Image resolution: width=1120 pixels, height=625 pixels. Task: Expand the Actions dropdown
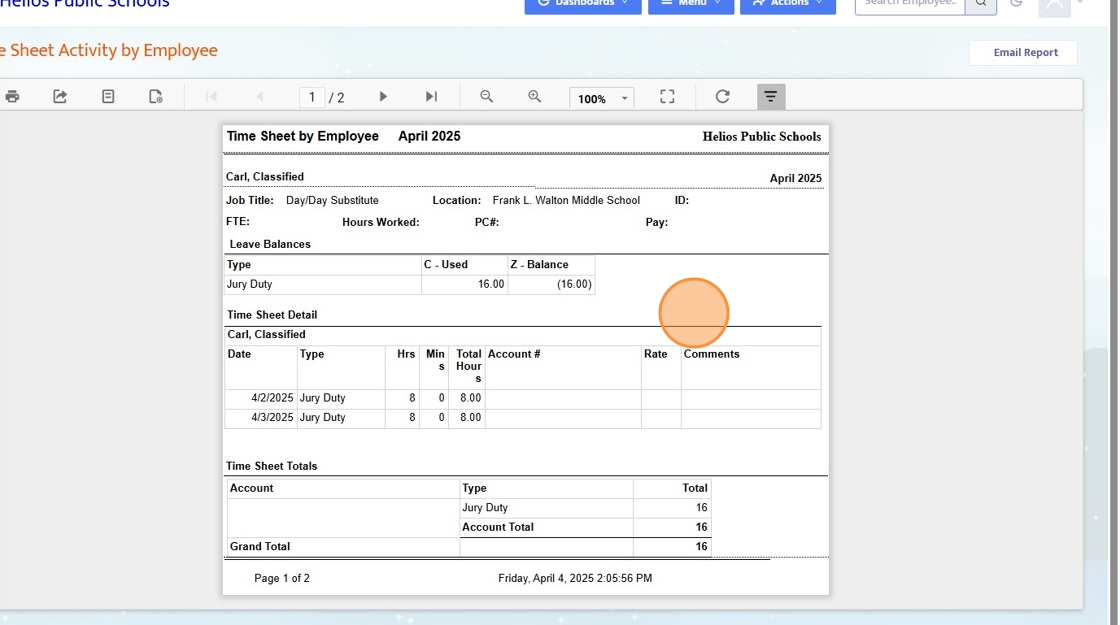click(788, 4)
